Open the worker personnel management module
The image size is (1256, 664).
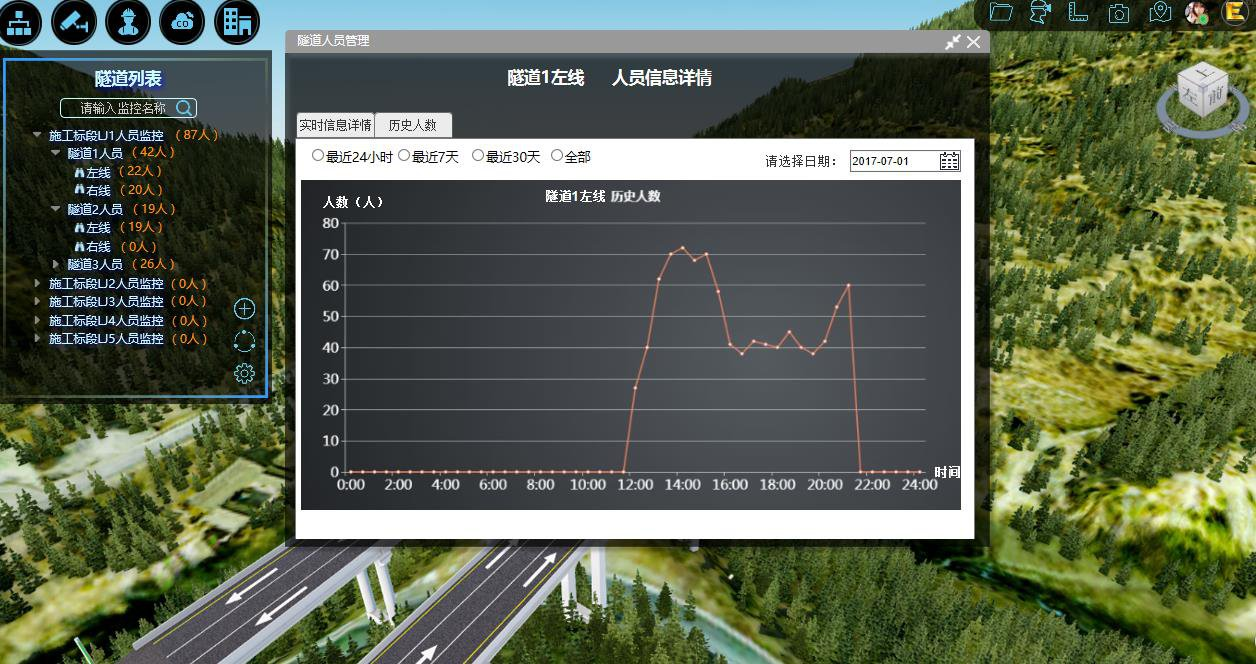[x=127, y=21]
